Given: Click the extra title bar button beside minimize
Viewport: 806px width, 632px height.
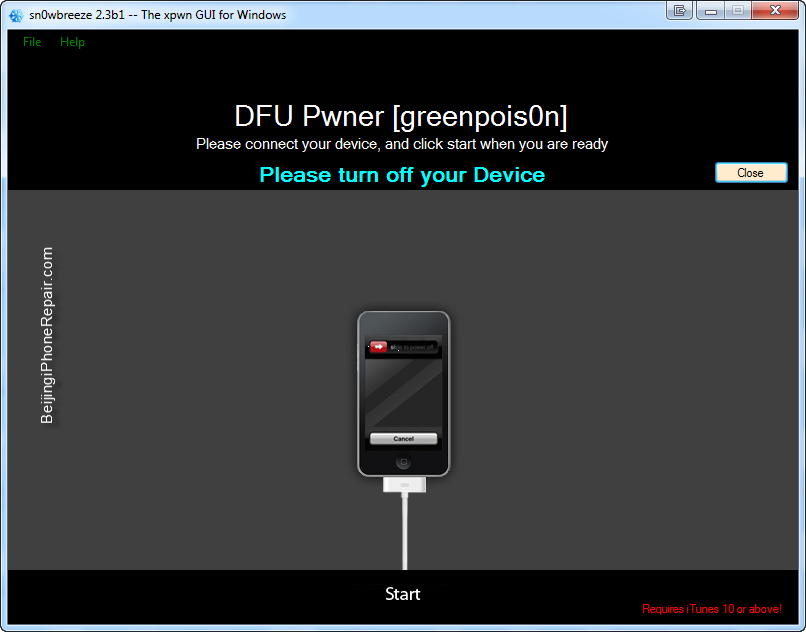Looking at the screenshot, I should 680,10.
